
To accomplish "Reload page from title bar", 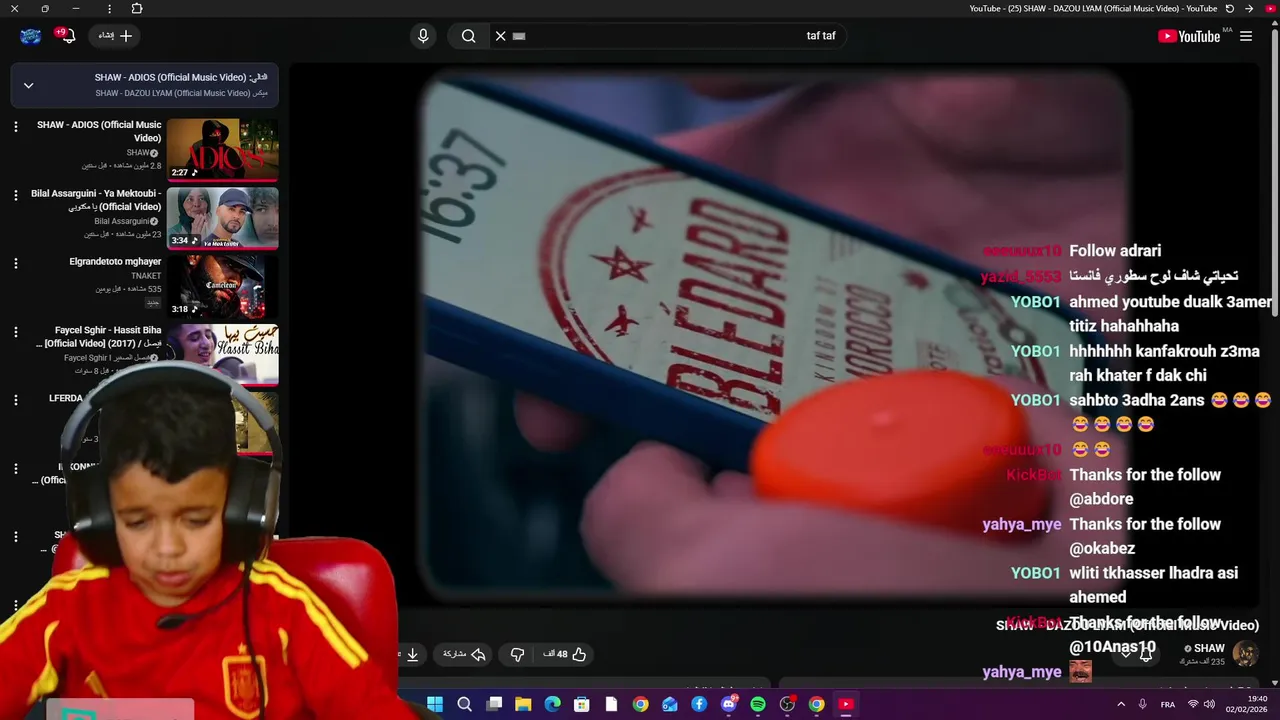I will click(1230, 8).
